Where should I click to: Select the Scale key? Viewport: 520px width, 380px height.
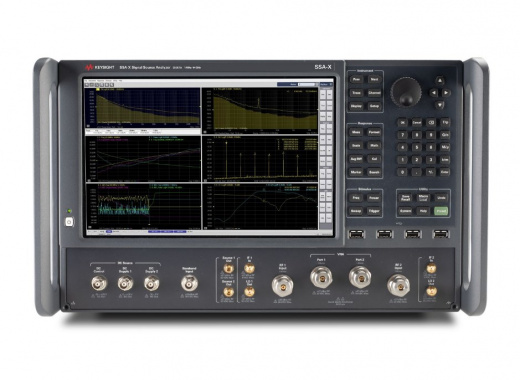coord(356,146)
